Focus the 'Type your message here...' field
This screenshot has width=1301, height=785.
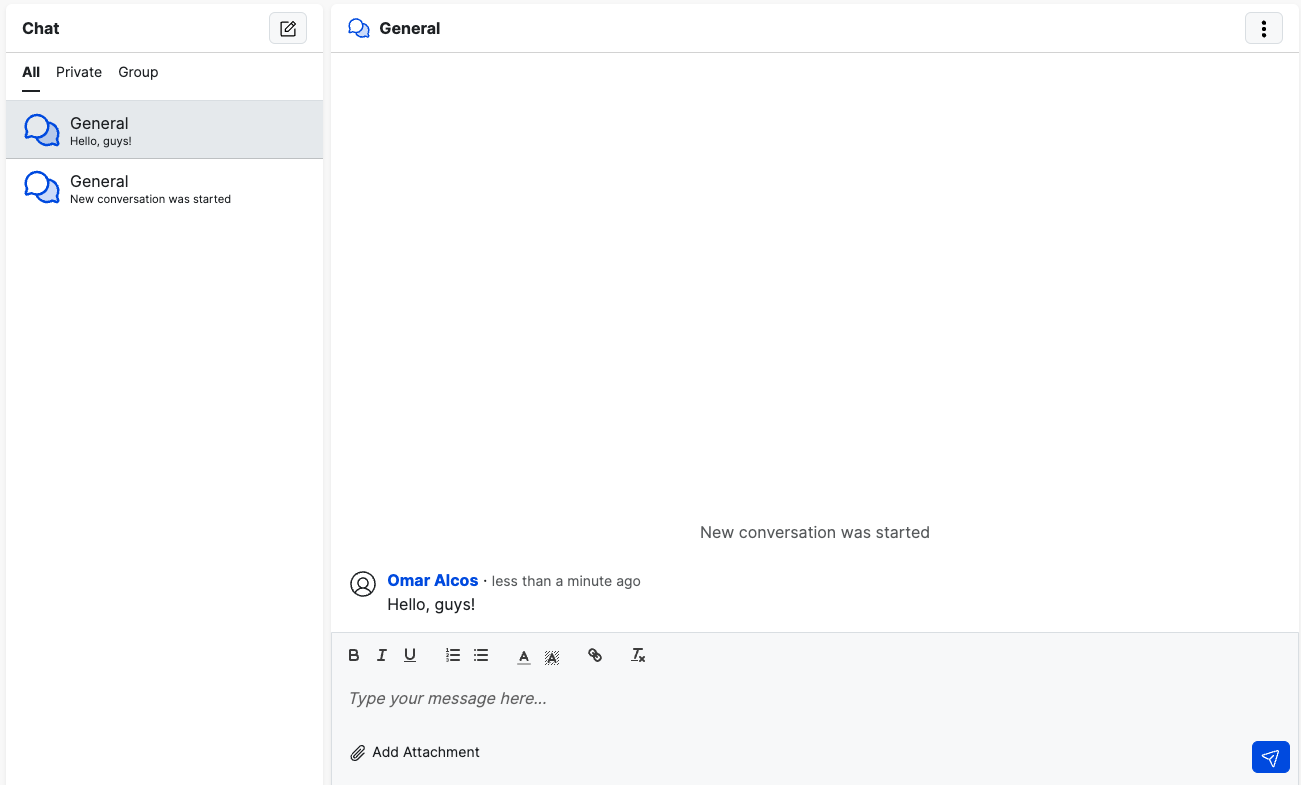coord(815,699)
